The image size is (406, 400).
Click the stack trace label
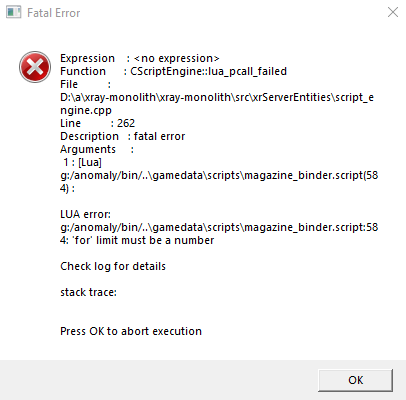(88, 292)
